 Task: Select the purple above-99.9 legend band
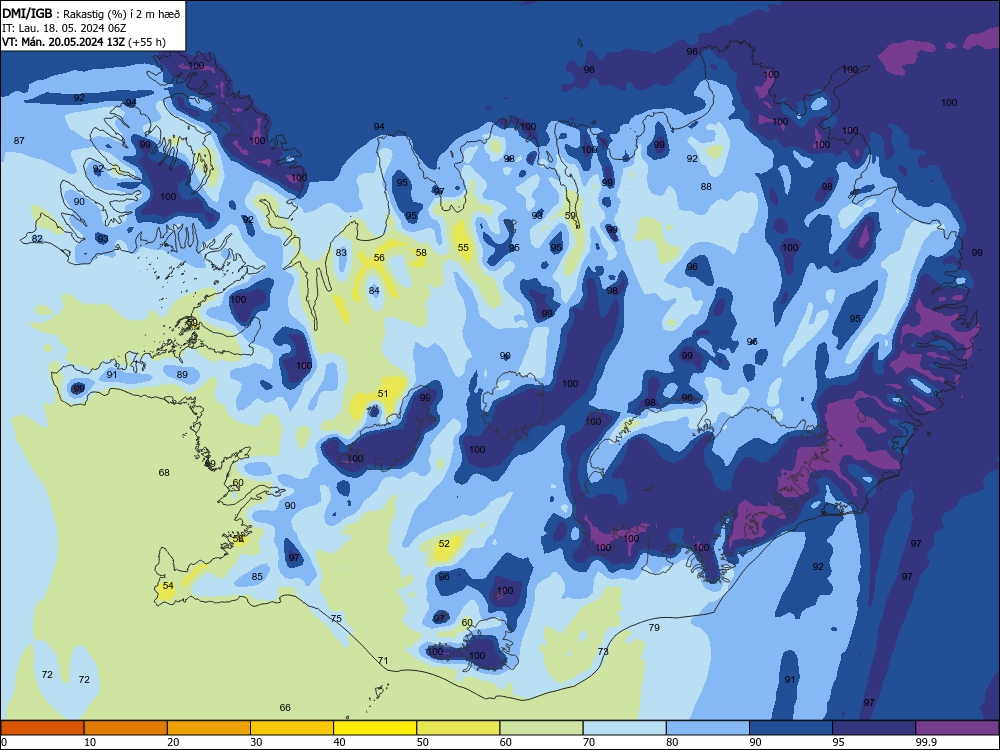tap(957, 728)
